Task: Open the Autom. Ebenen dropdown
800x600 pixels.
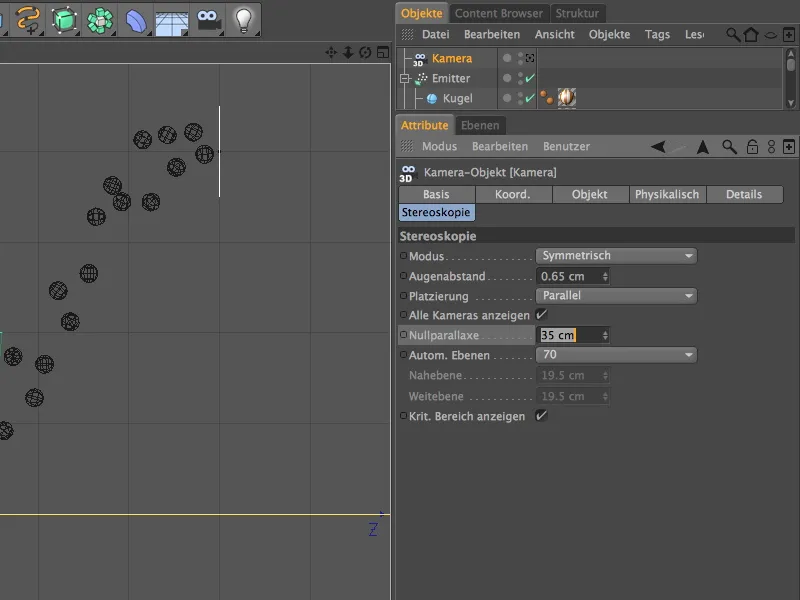Action: [x=616, y=355]
